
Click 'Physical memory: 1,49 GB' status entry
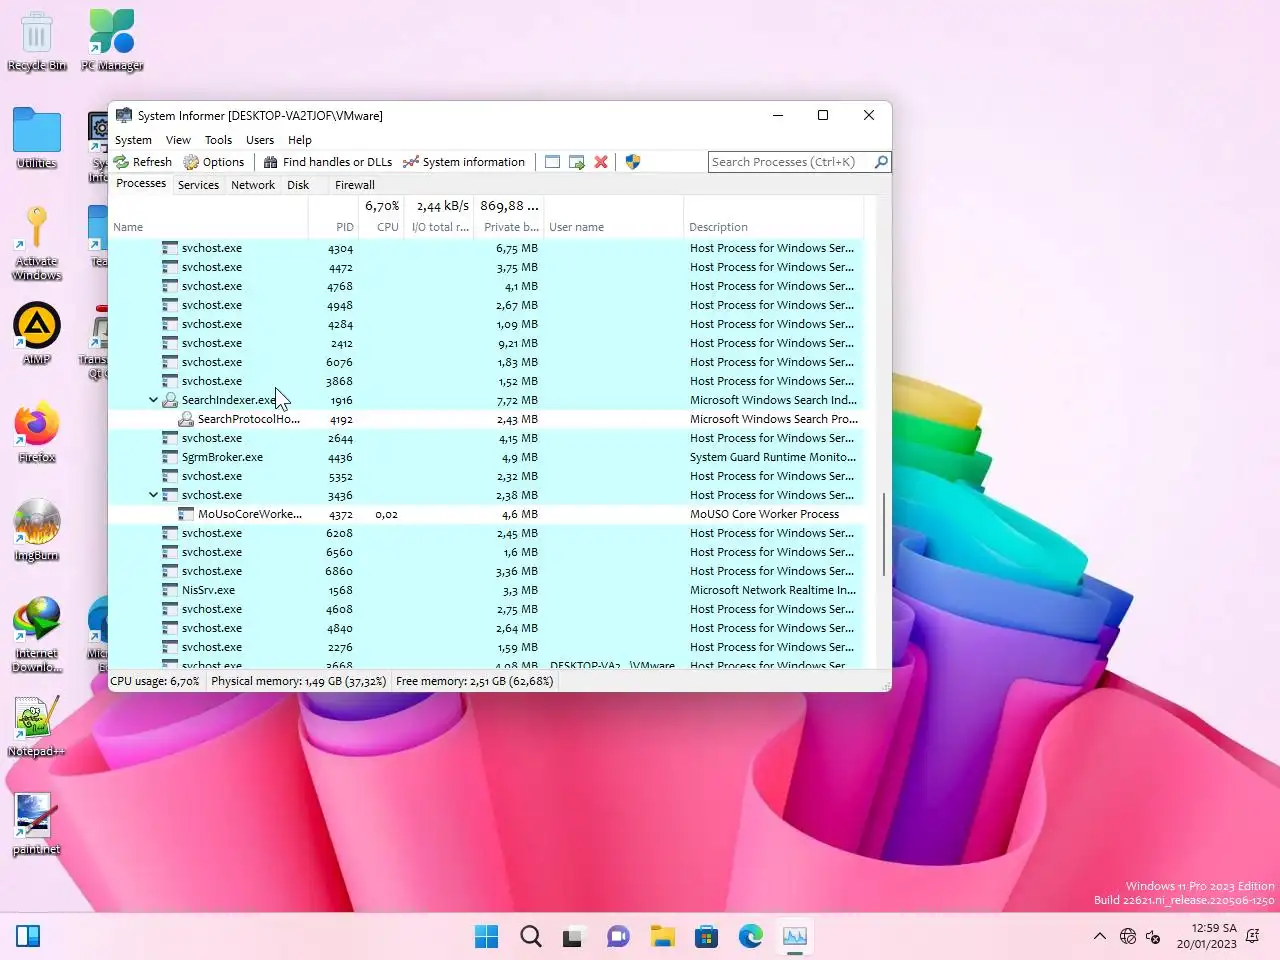(298, 681)
